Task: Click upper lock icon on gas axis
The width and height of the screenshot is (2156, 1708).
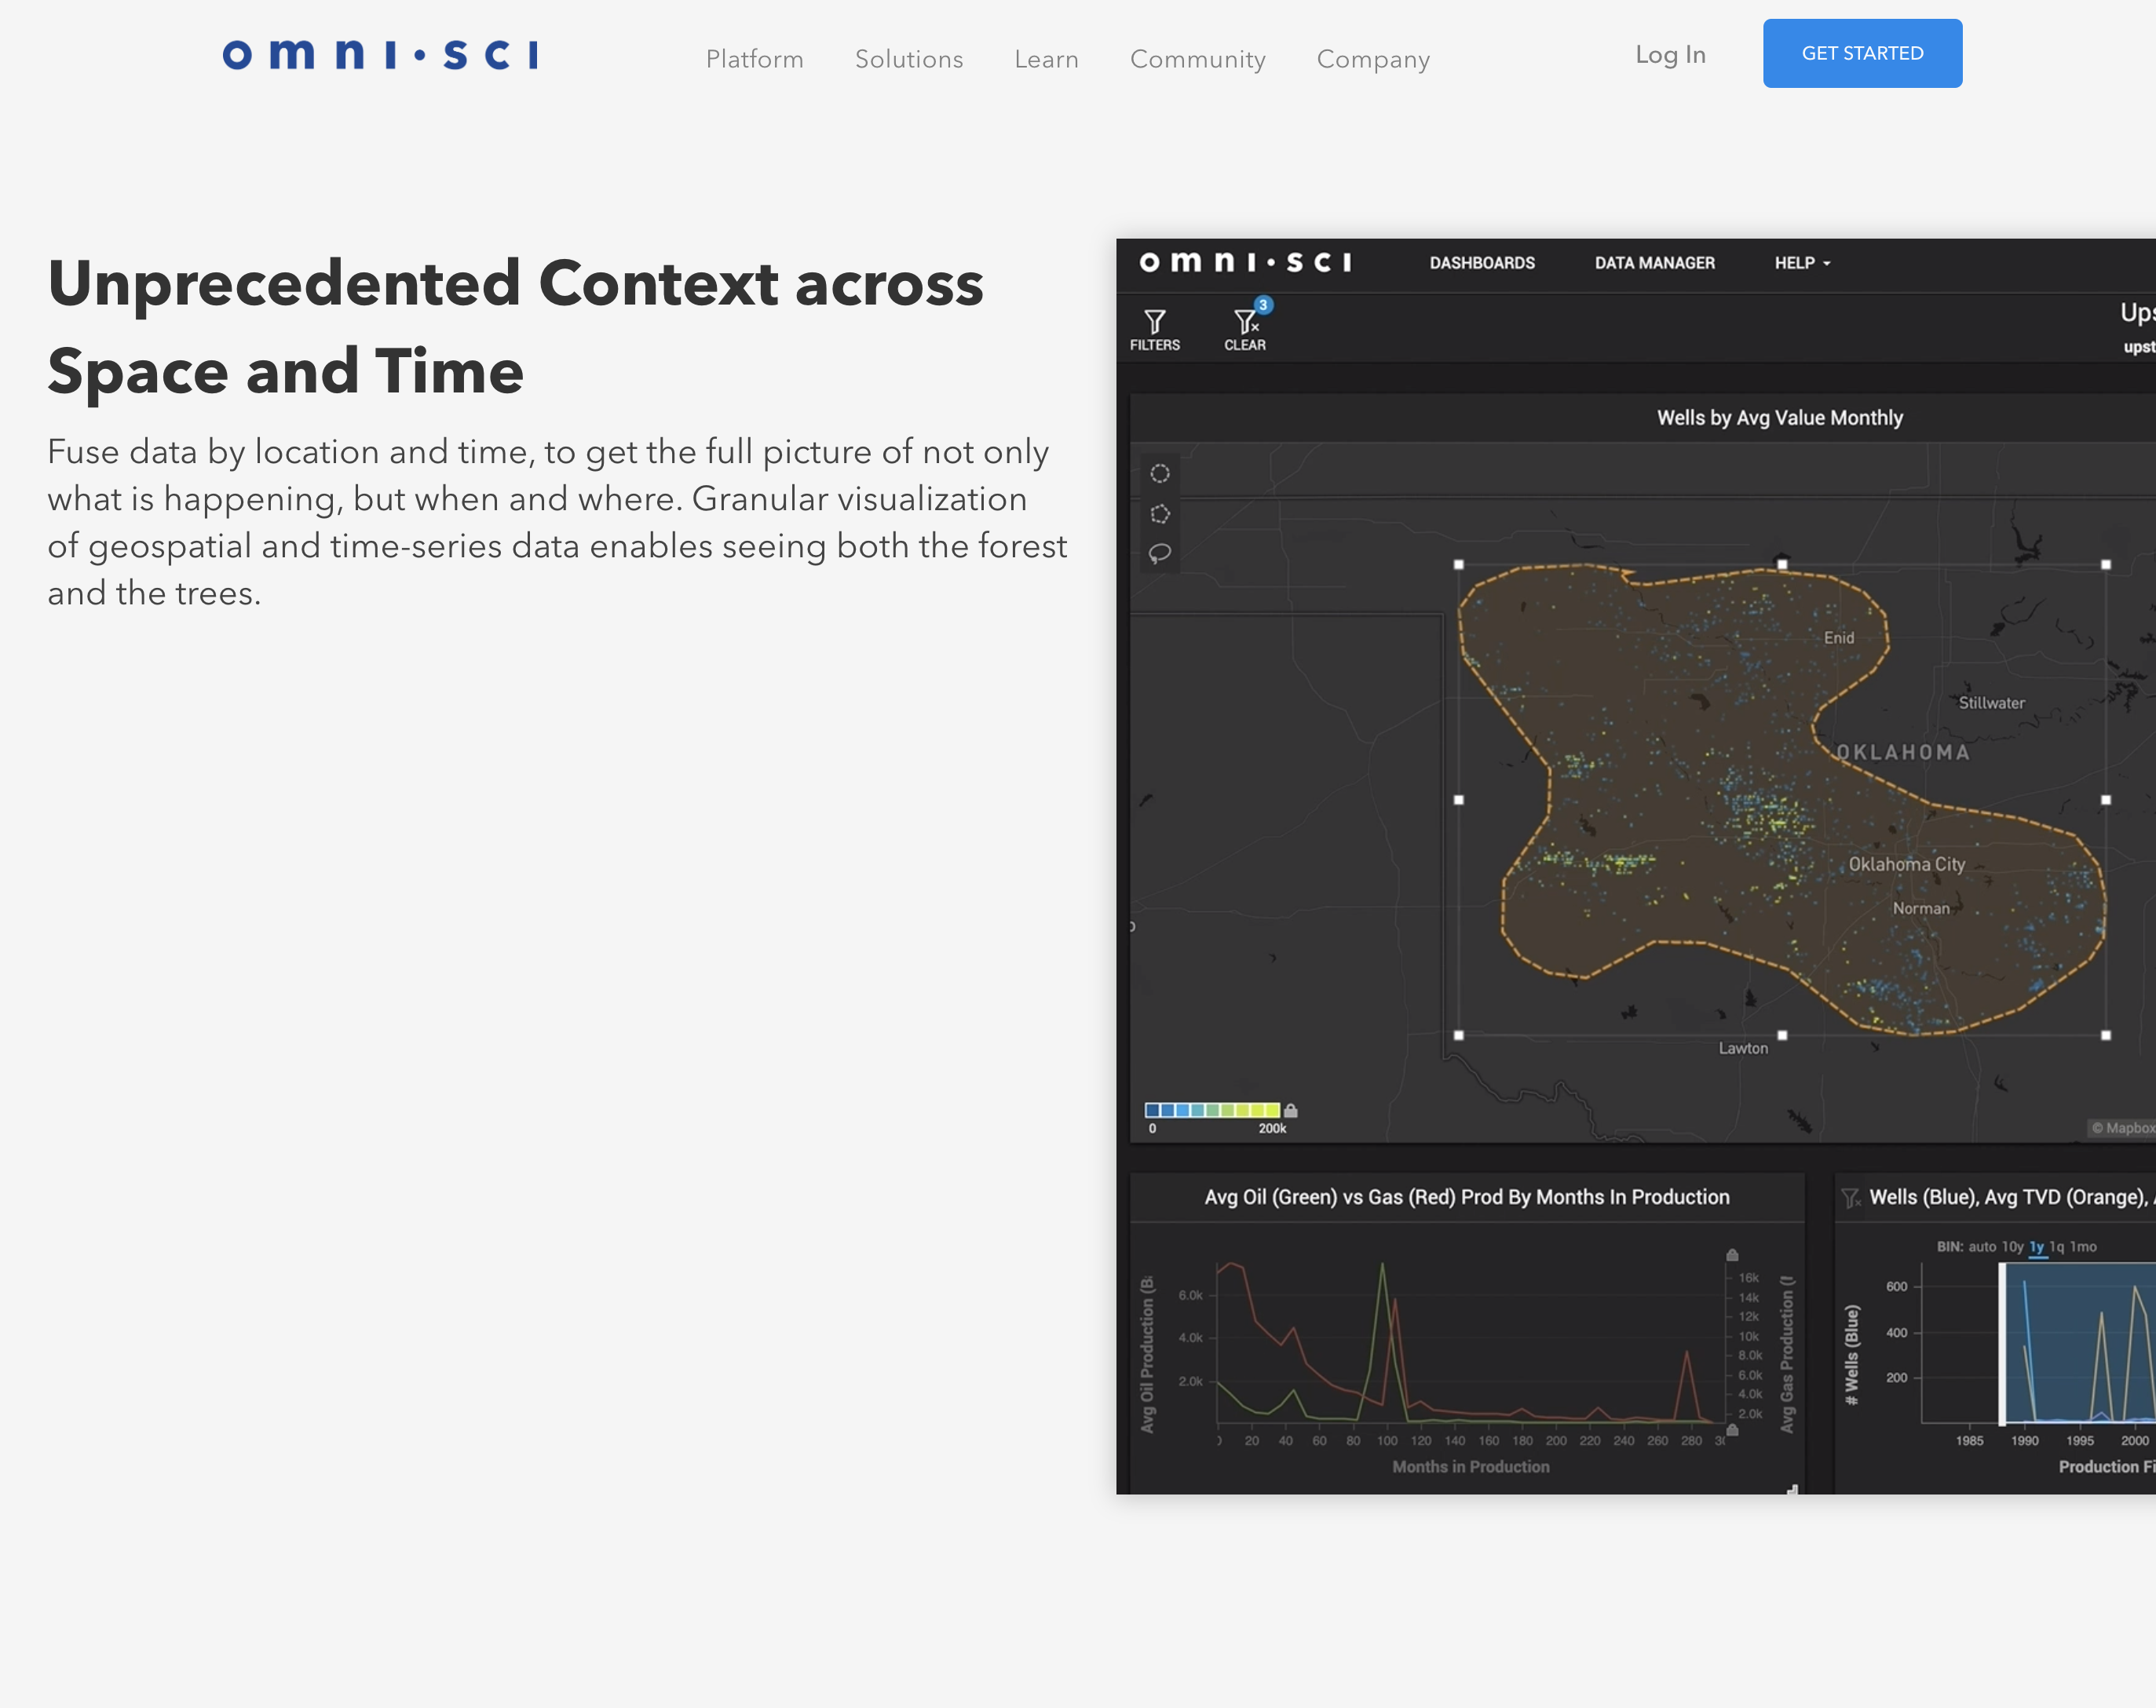Action: coord(1732,1255)
